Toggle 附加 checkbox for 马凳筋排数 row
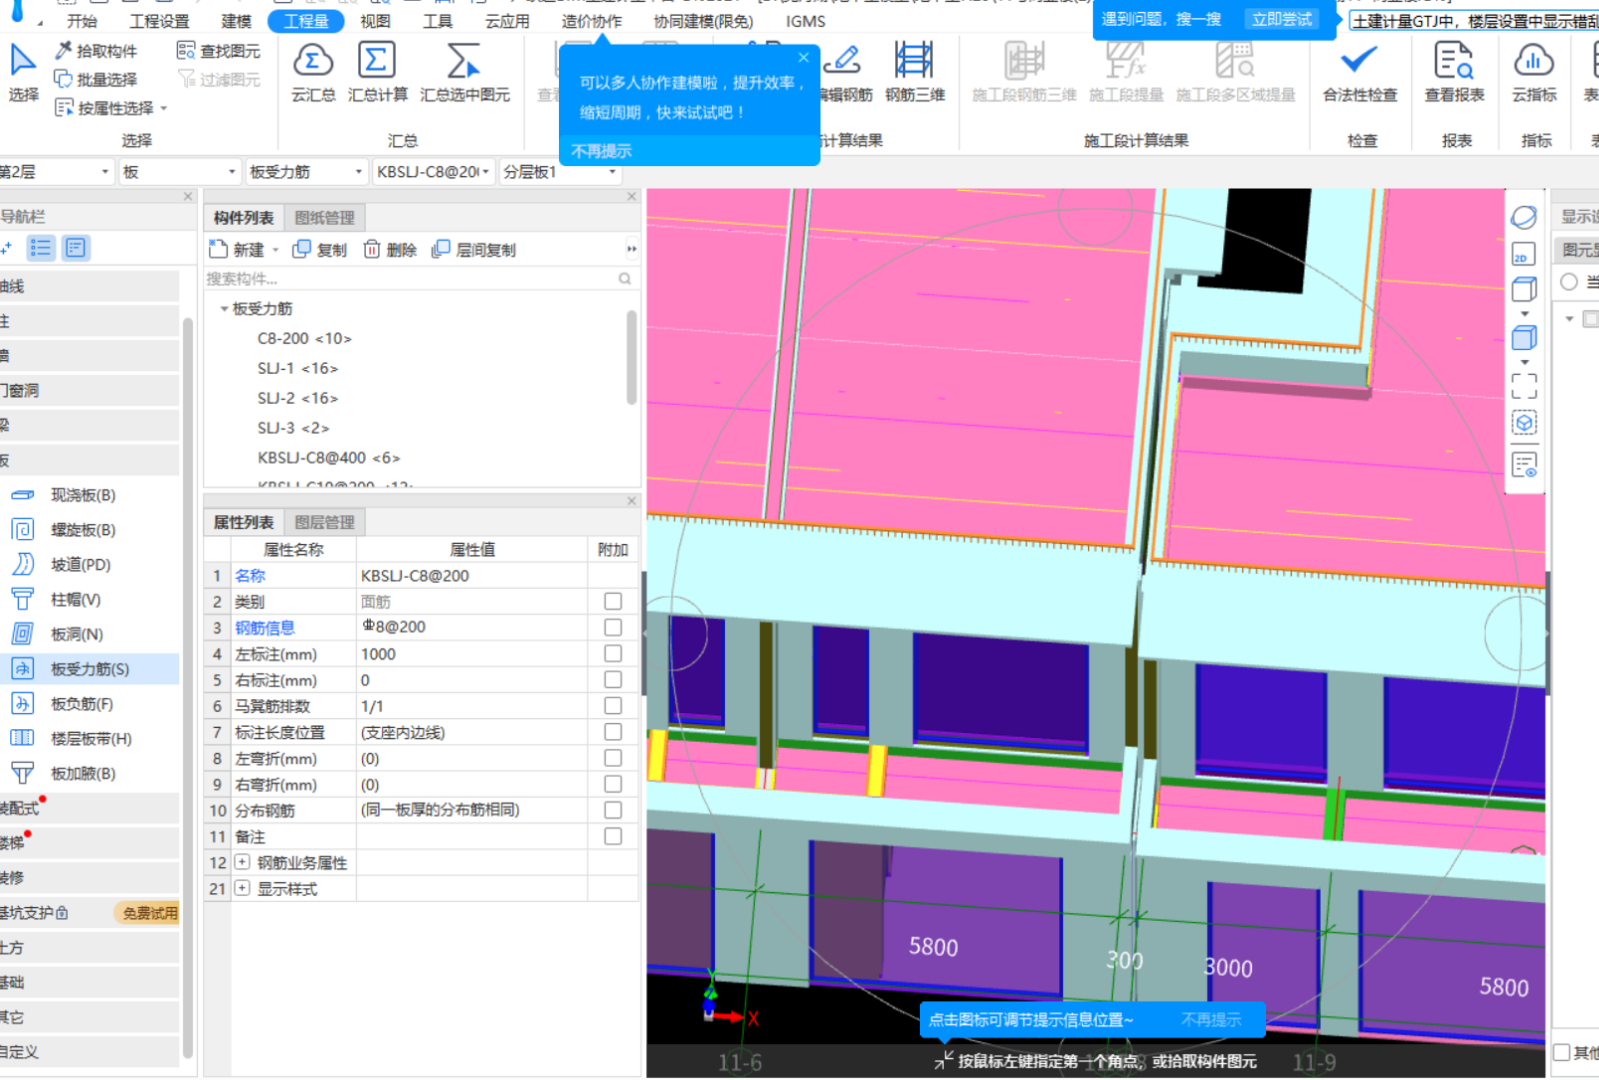 pyautogui.click(x=613, y=706)
